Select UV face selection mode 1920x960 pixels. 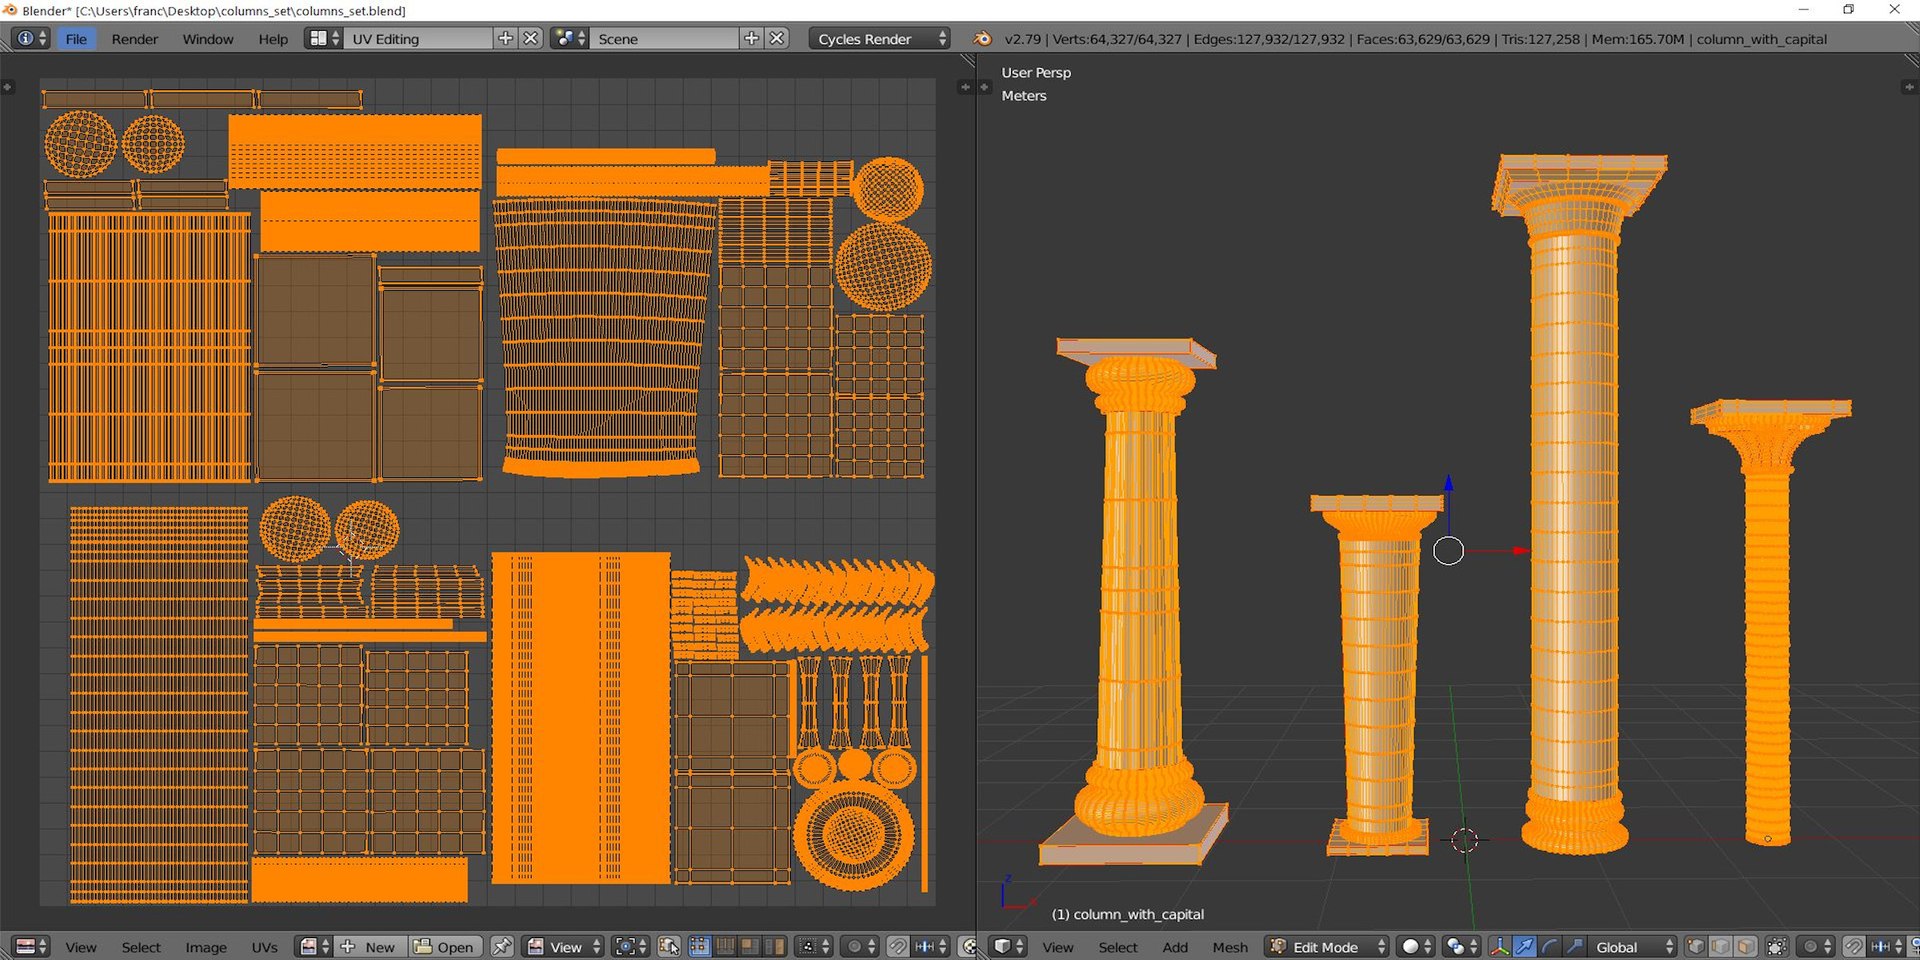(749, 946)
